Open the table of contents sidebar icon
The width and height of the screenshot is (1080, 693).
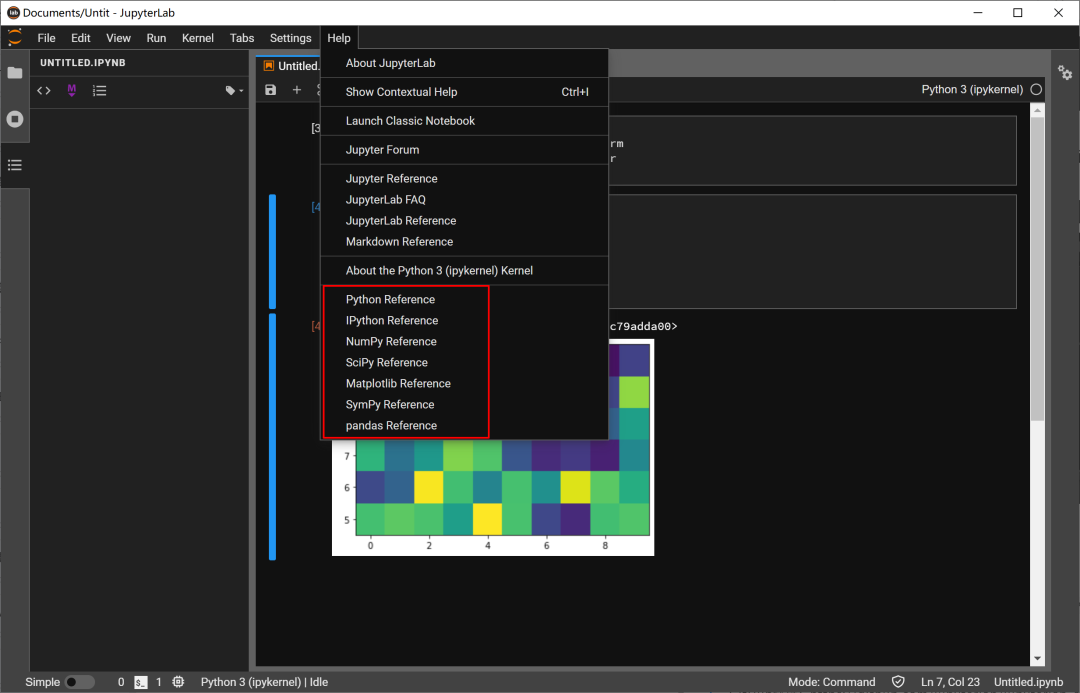[14, 165]
